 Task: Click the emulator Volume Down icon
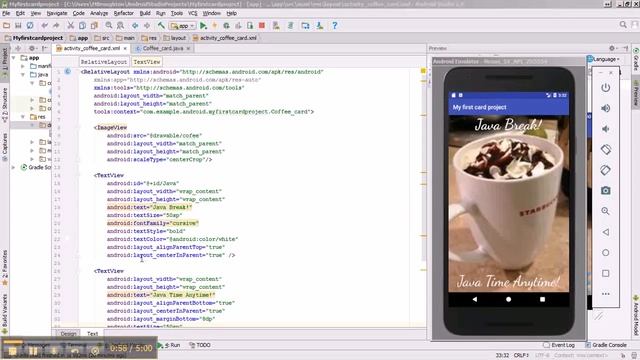(606, 129)
